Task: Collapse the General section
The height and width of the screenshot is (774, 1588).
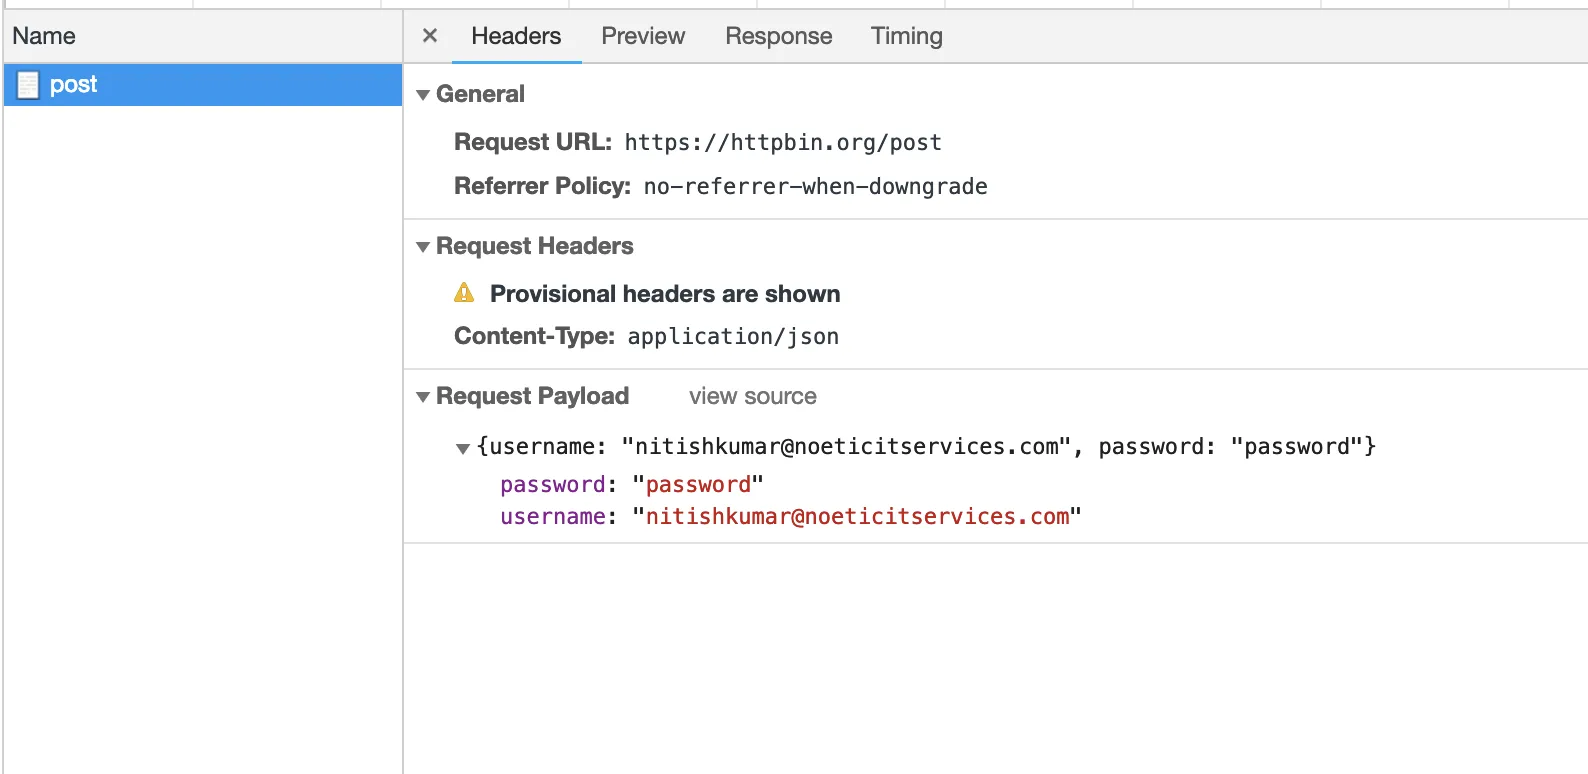Action: 423,95
